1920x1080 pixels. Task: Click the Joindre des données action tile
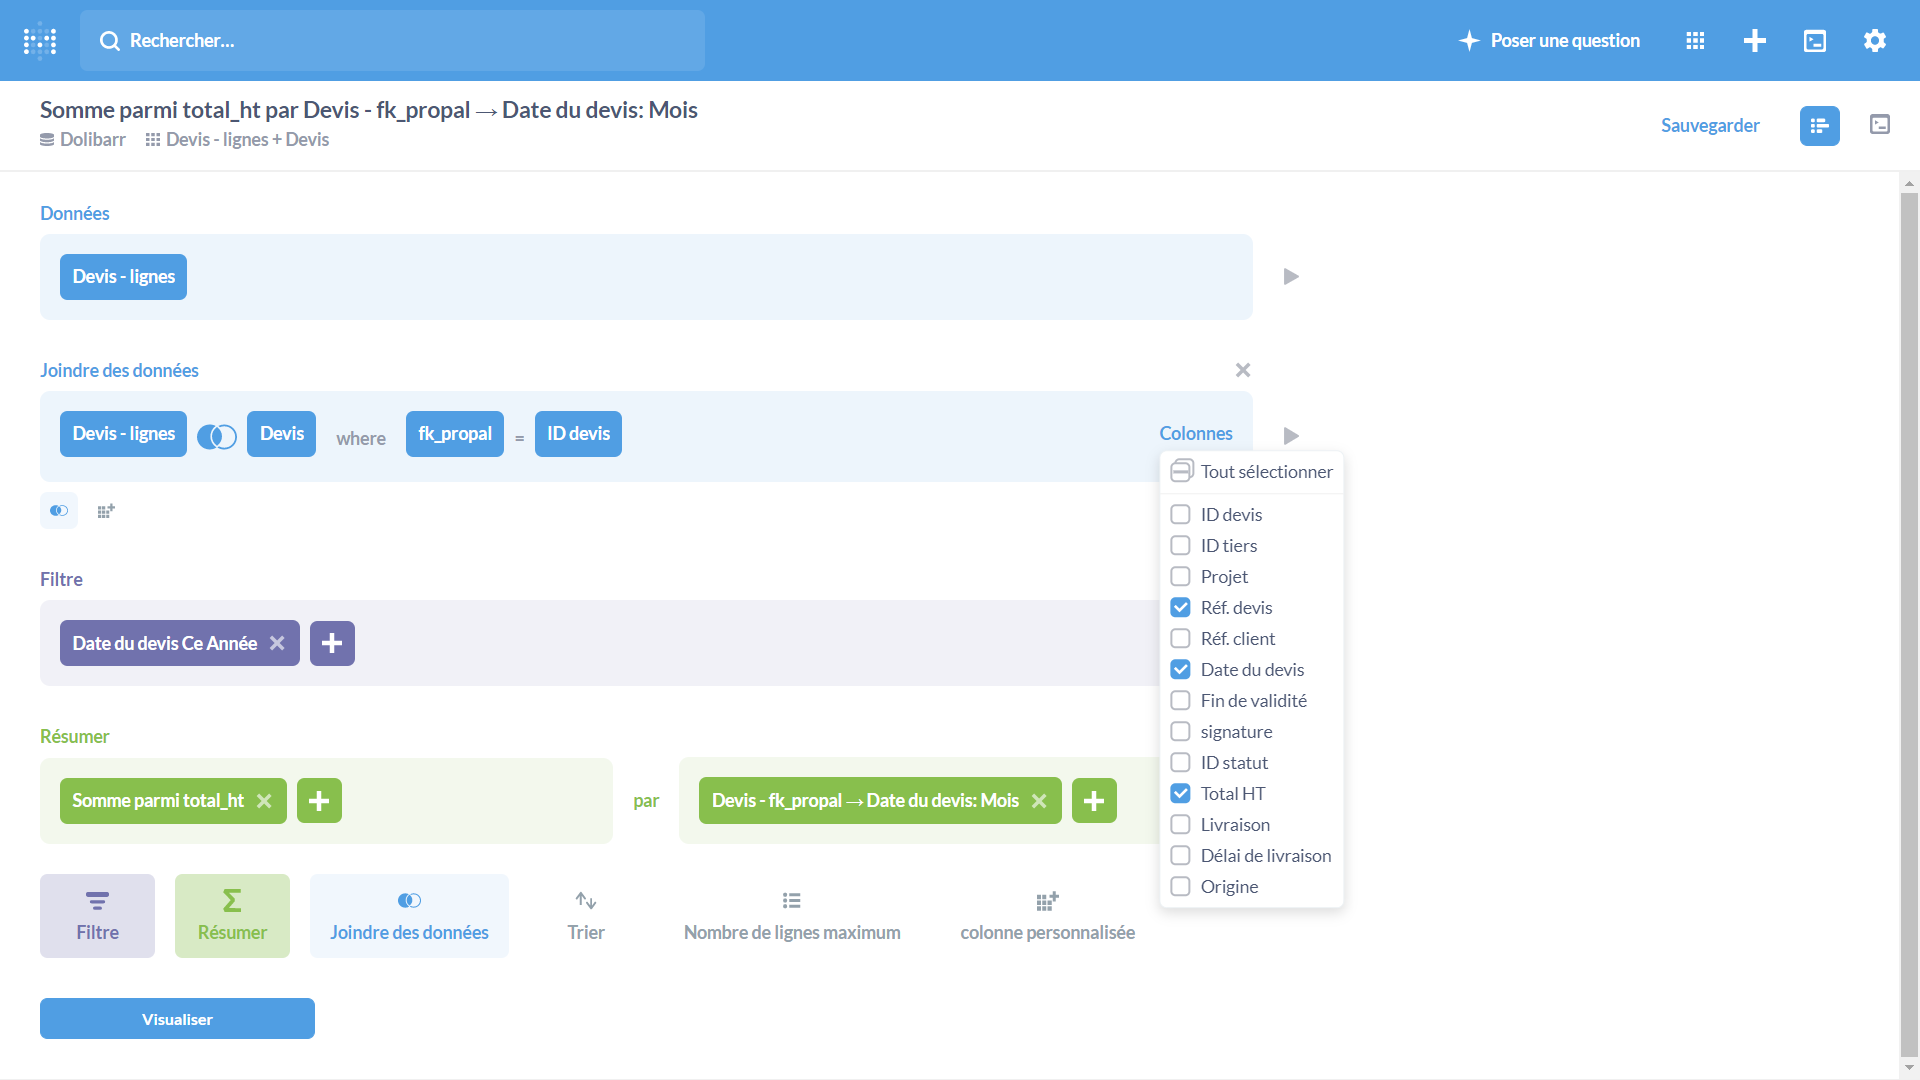[x=409, y=916]
